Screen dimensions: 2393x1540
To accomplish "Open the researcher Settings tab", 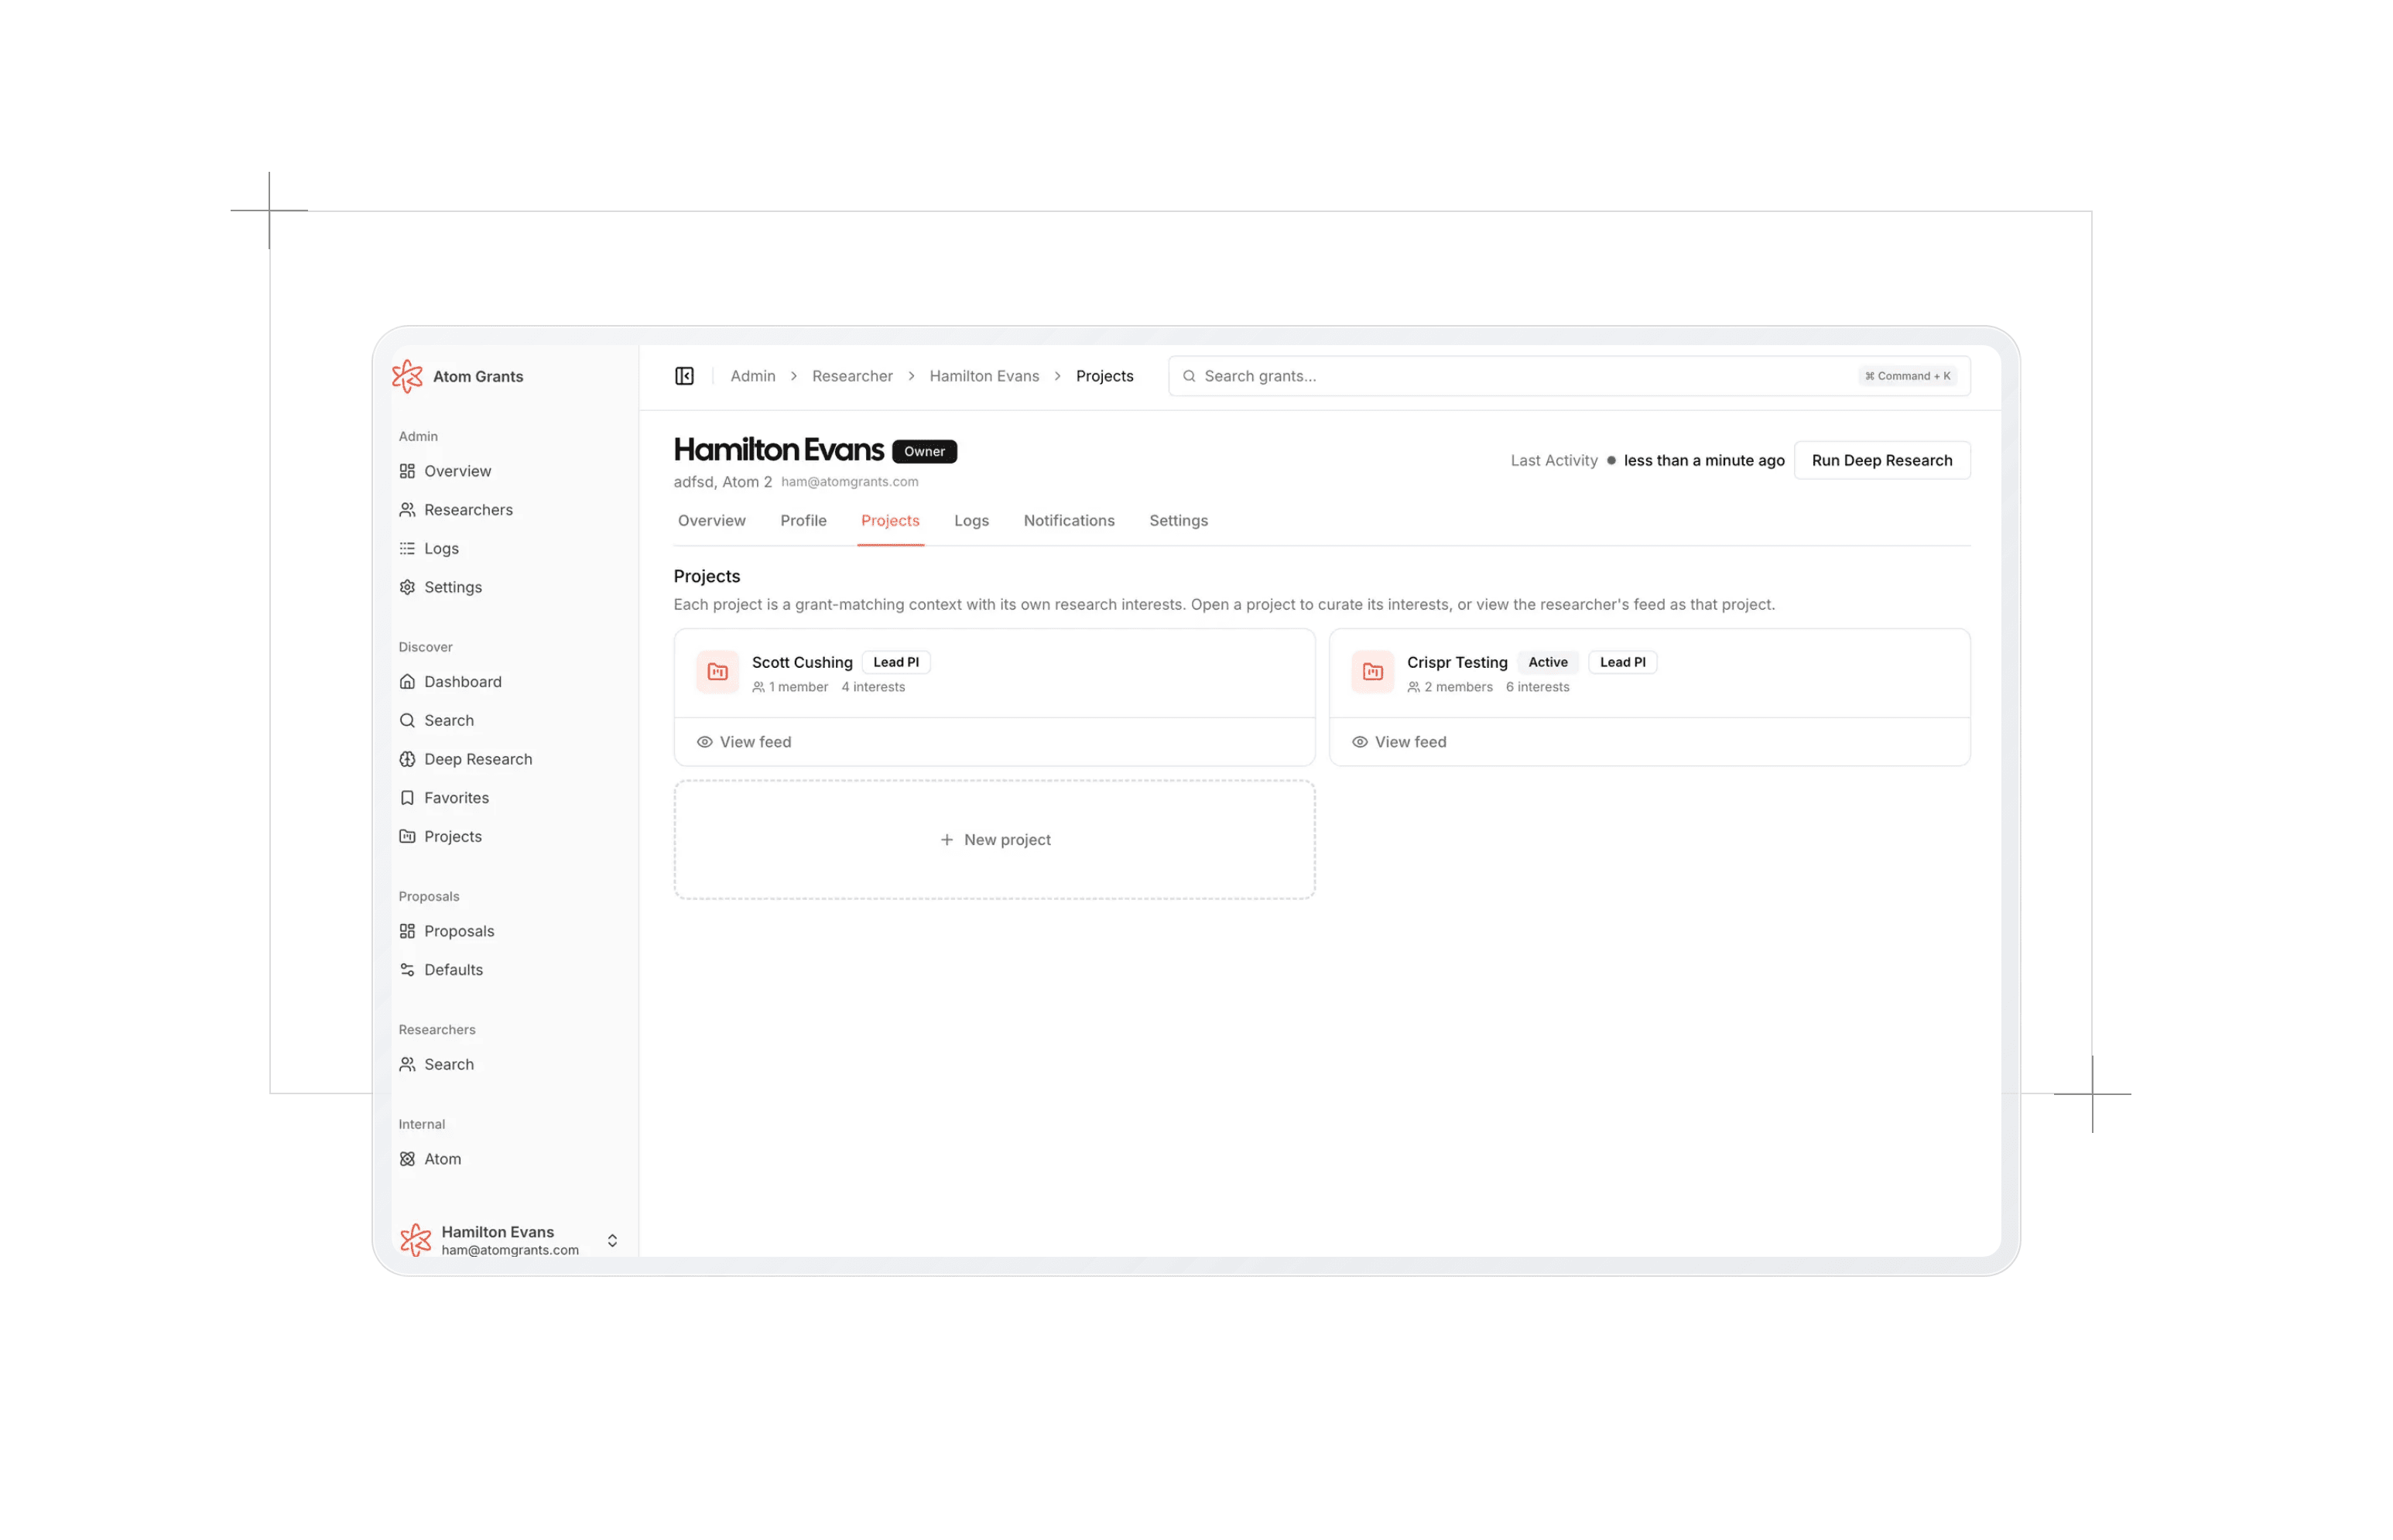I will [1178, 520].
